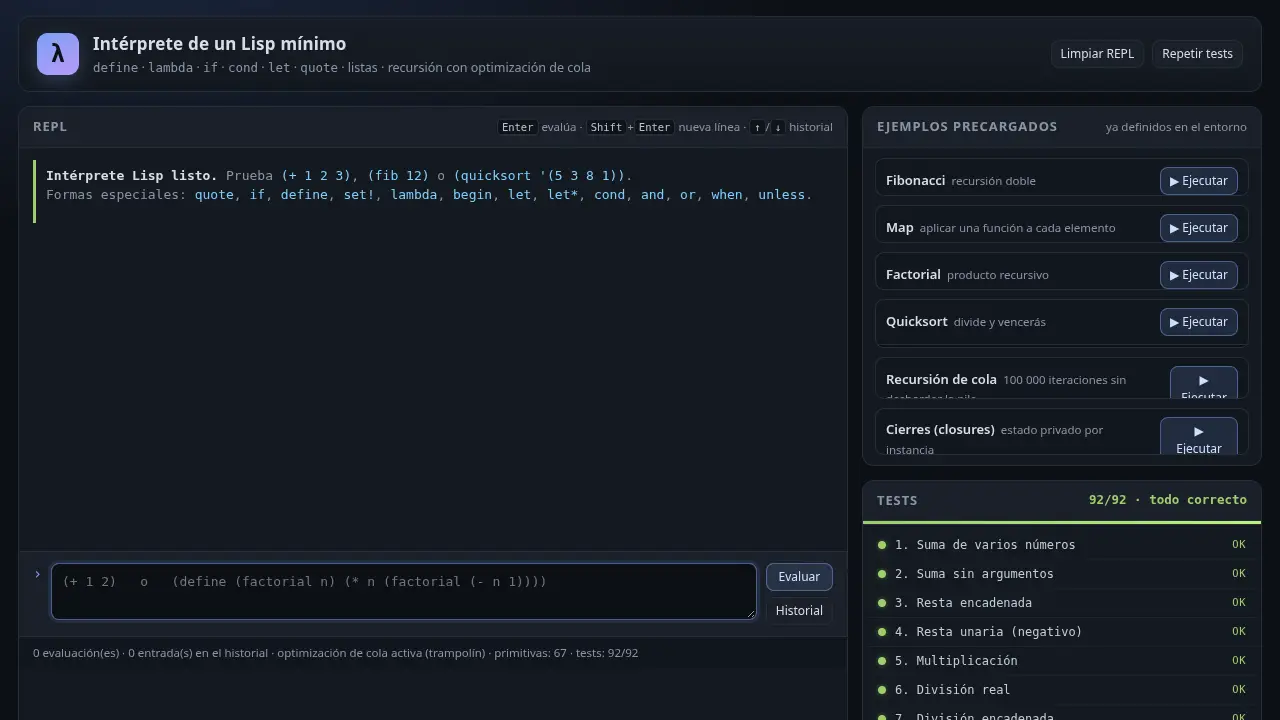Open the Historial button
Screen dimensions: 1280x720
click(799, 611)
